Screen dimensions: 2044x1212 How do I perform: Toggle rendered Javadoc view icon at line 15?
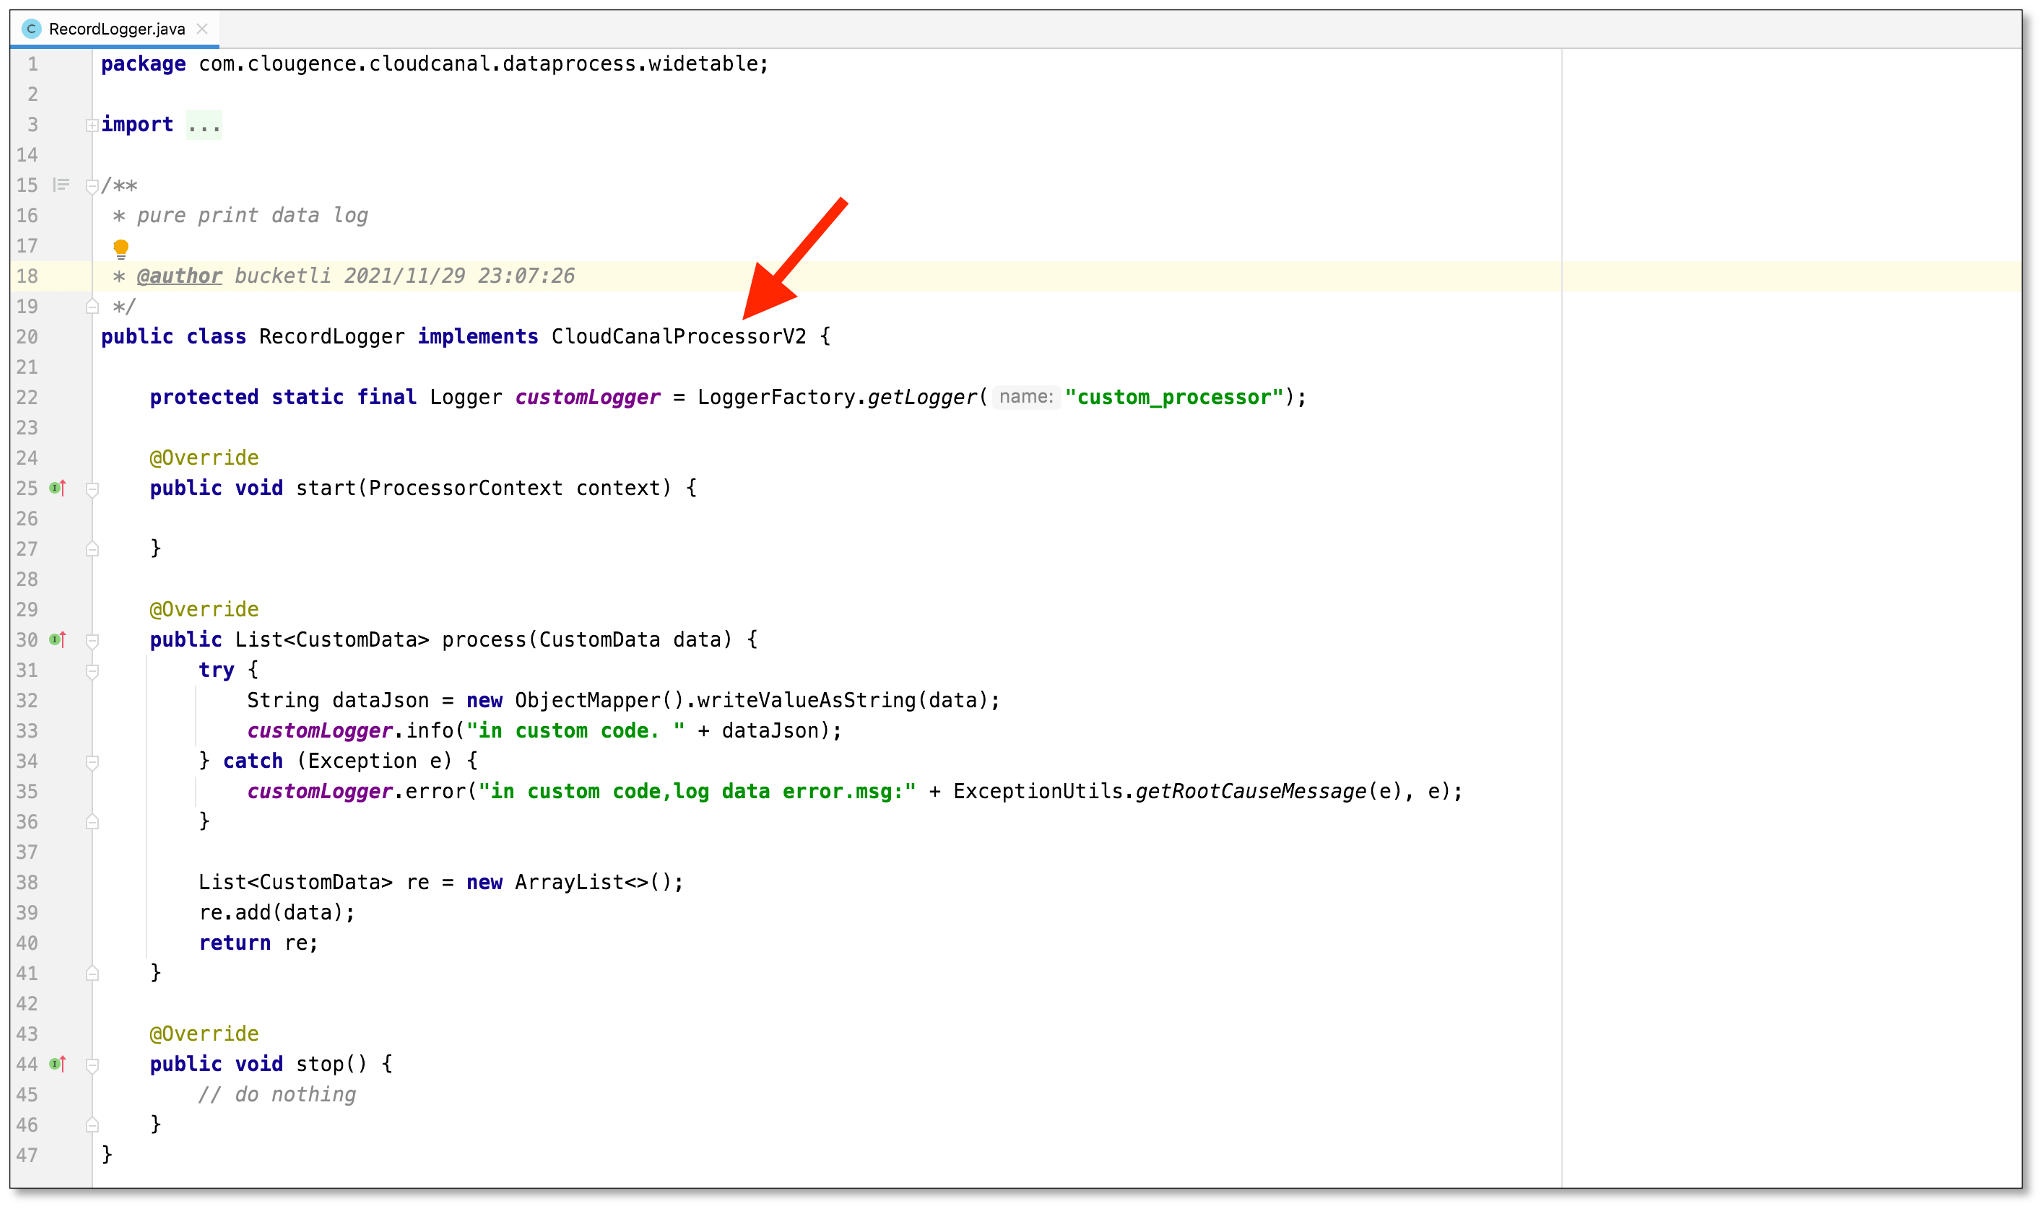point(61,185)
